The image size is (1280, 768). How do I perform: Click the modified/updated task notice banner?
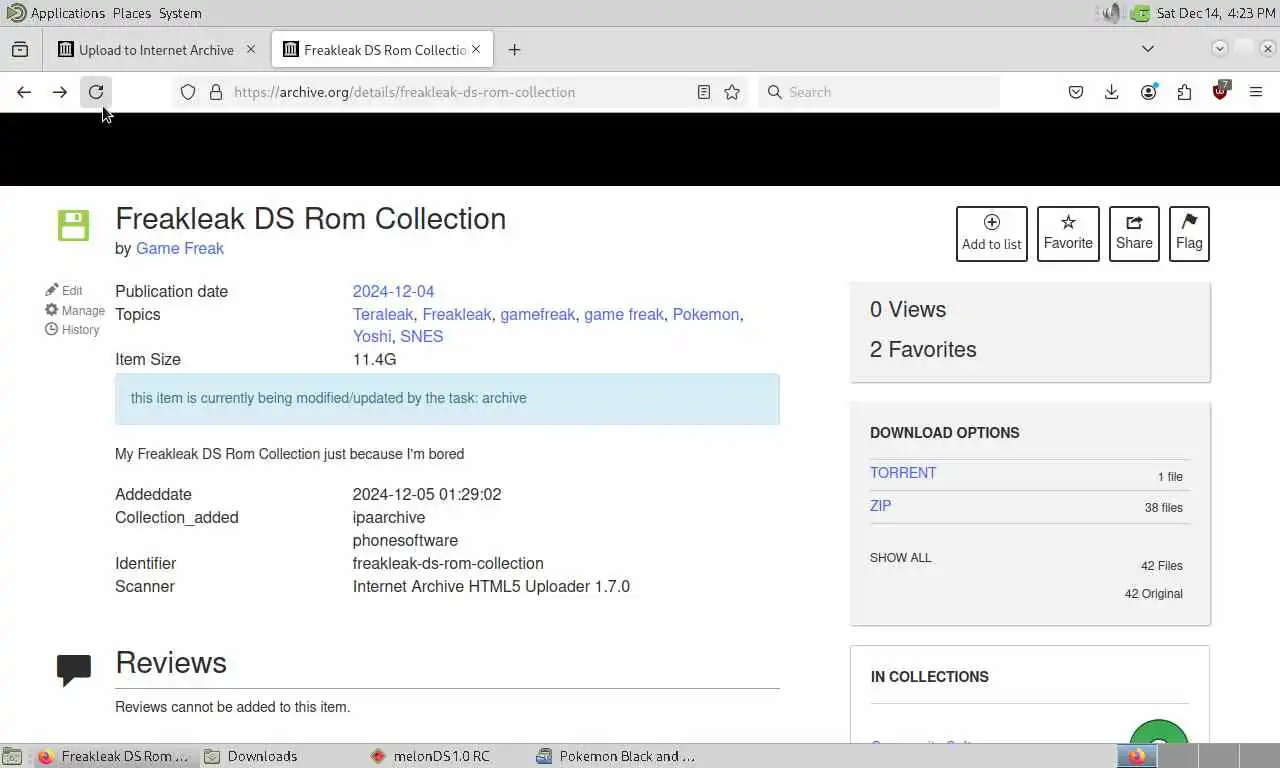[447, 398]
